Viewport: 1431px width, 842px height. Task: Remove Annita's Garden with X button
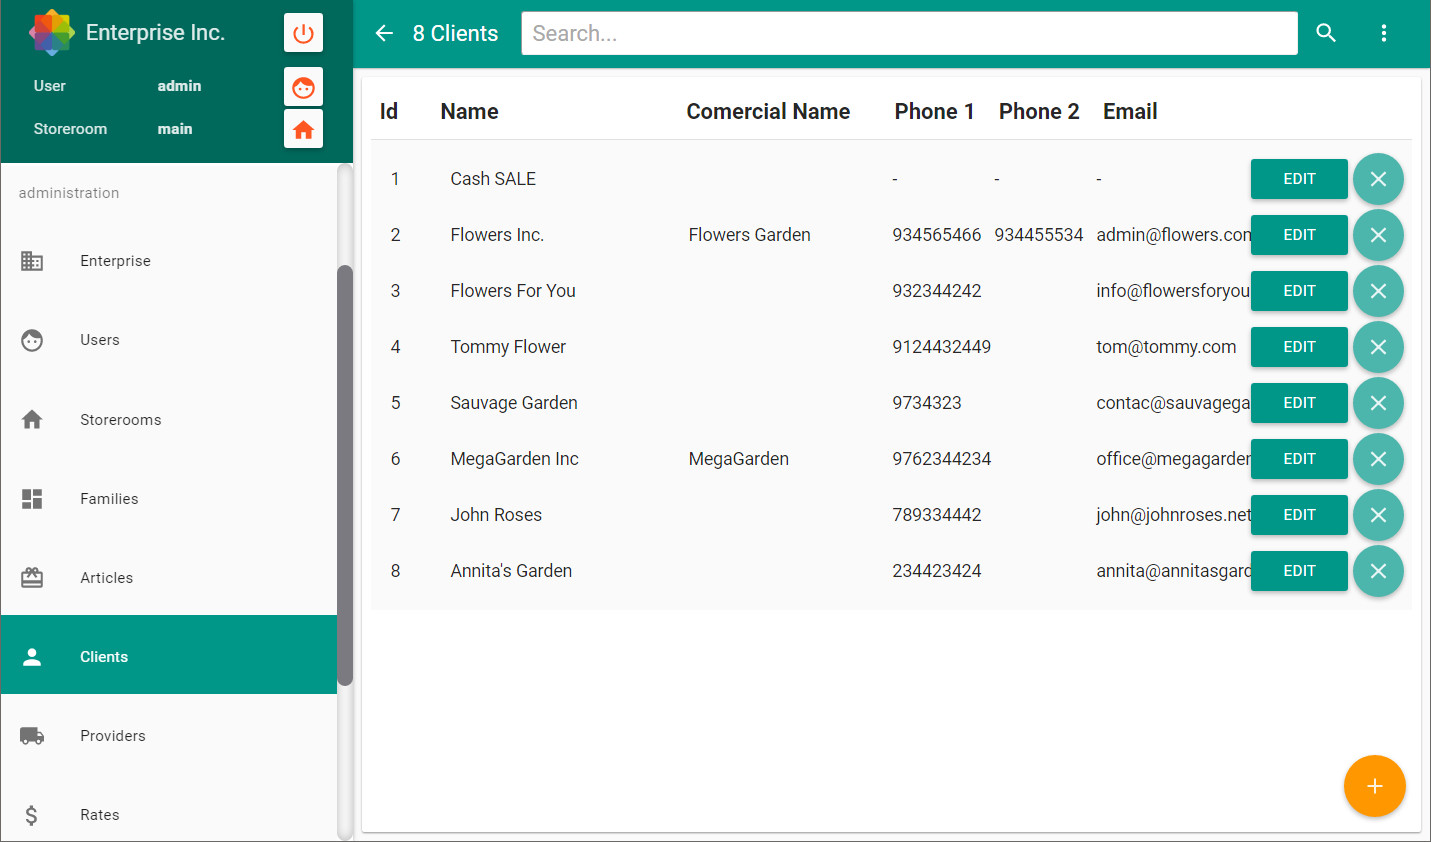pos(1378,571)
